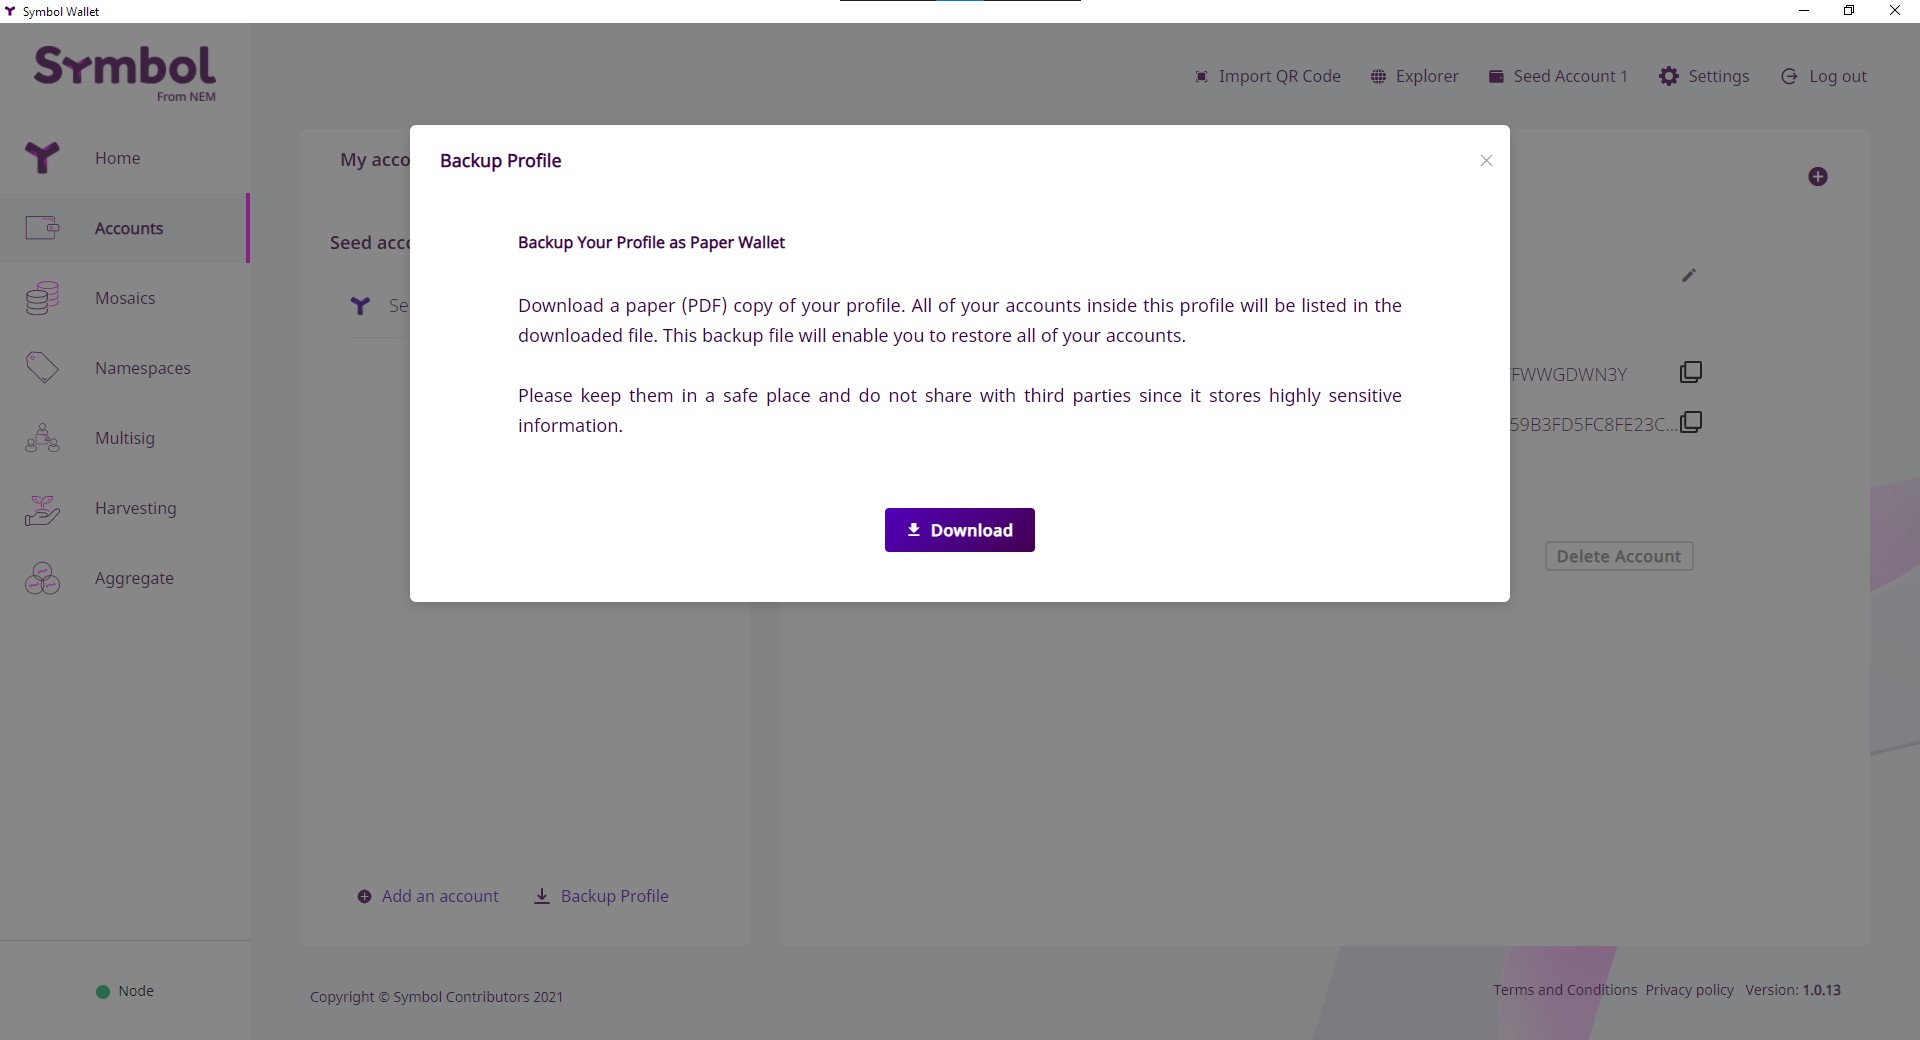Copy the public key value
This screenshot has width=1920, height=1040.
(1691, 423)
